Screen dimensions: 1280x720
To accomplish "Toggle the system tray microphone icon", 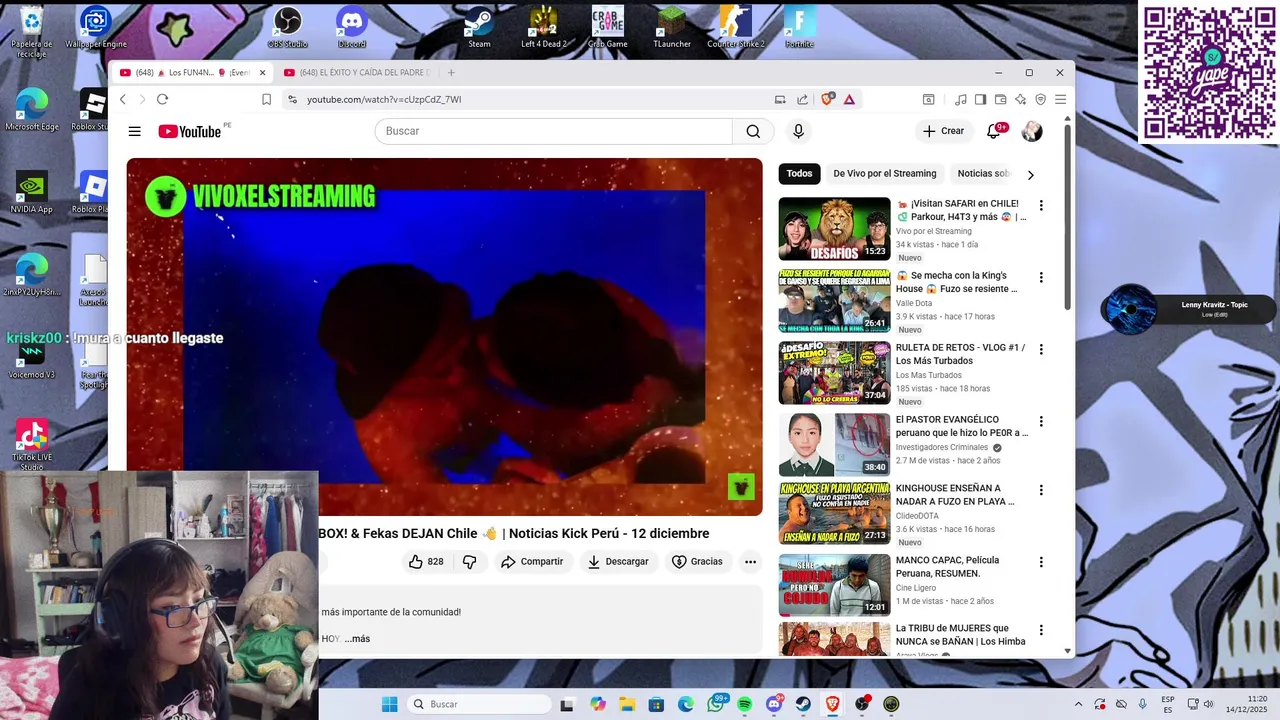I will [x=1143, y=704].
